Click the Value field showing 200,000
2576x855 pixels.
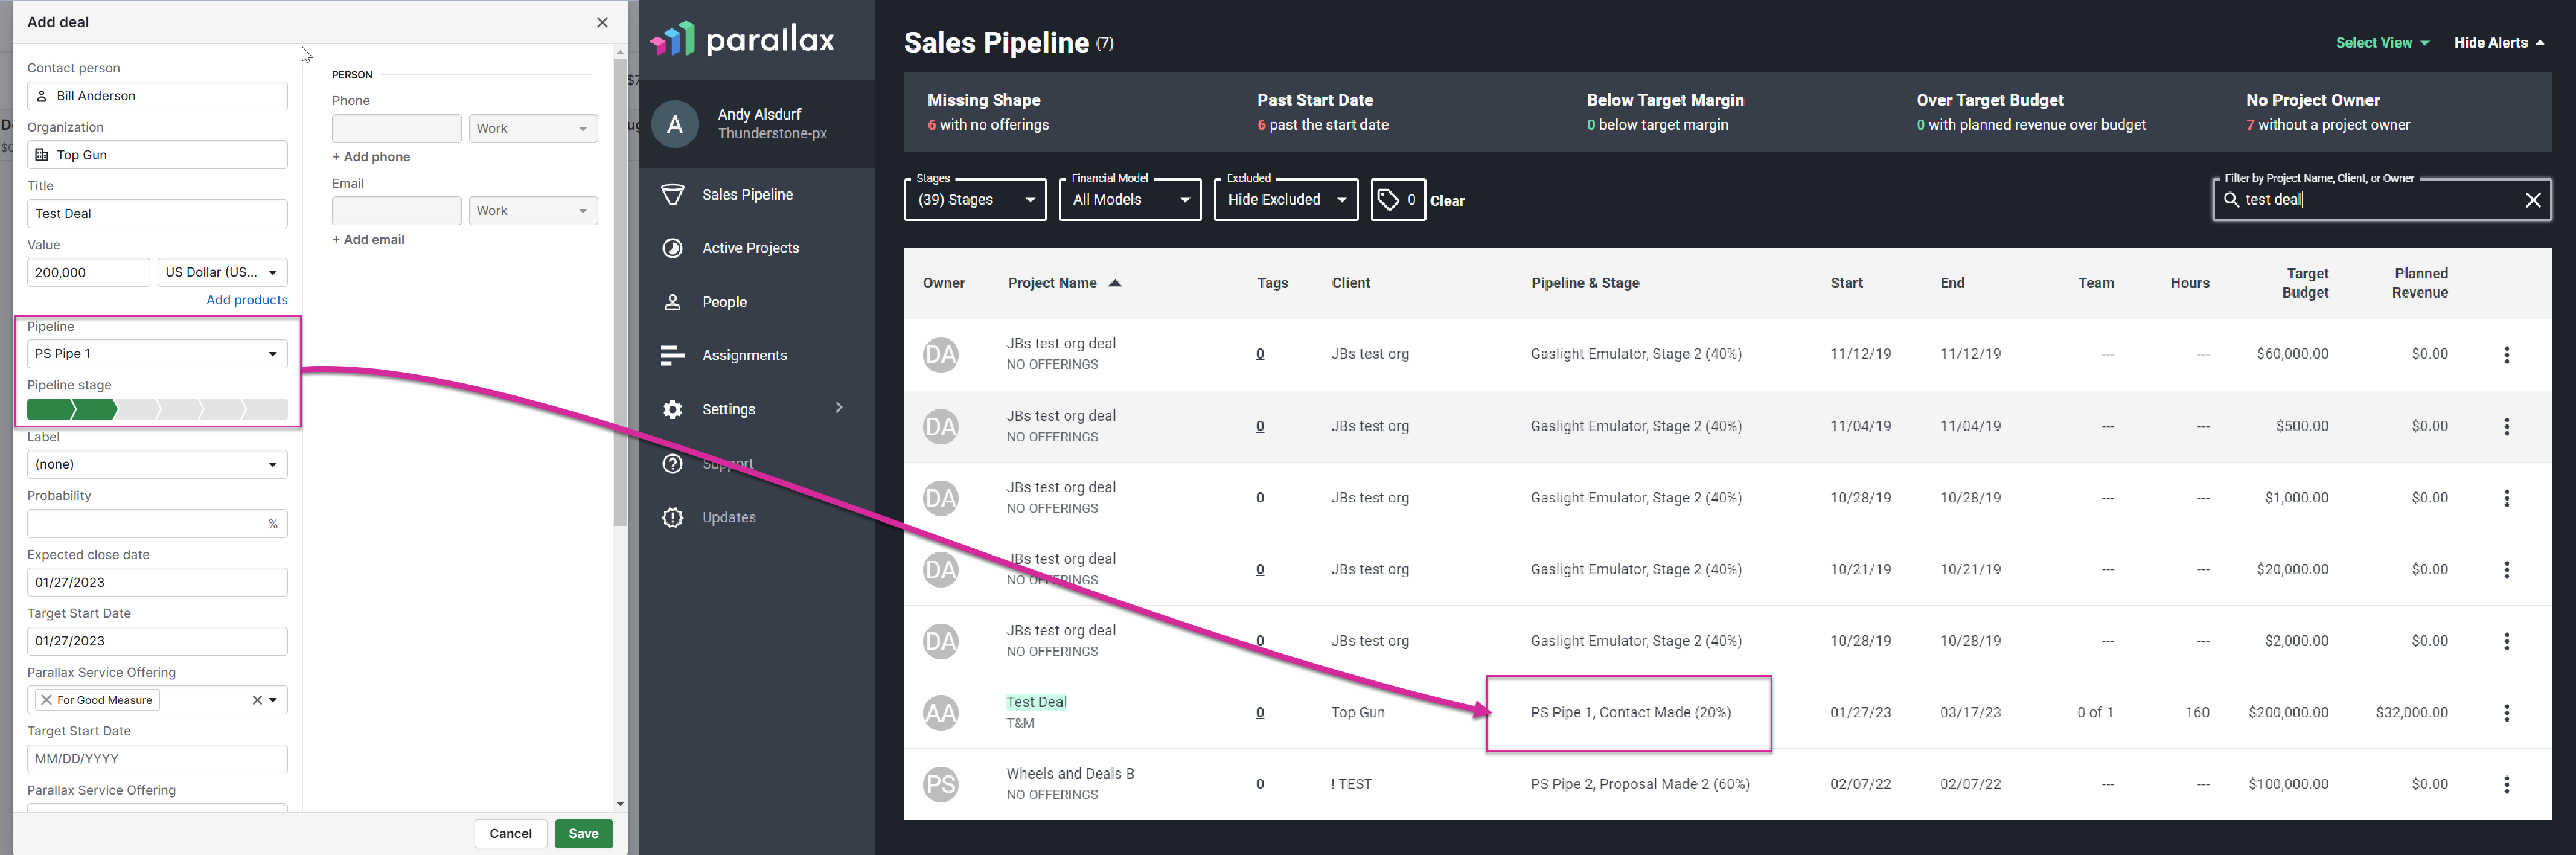[88, 272]
